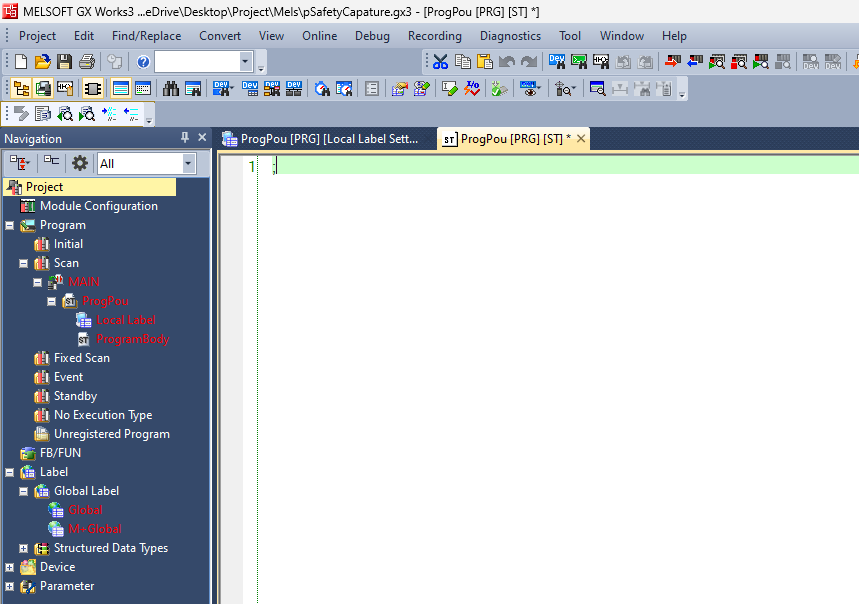Switch to ProgPou Local Label Setting tab
The width and height of the screenshot is (859, 604).
point(321,139)
